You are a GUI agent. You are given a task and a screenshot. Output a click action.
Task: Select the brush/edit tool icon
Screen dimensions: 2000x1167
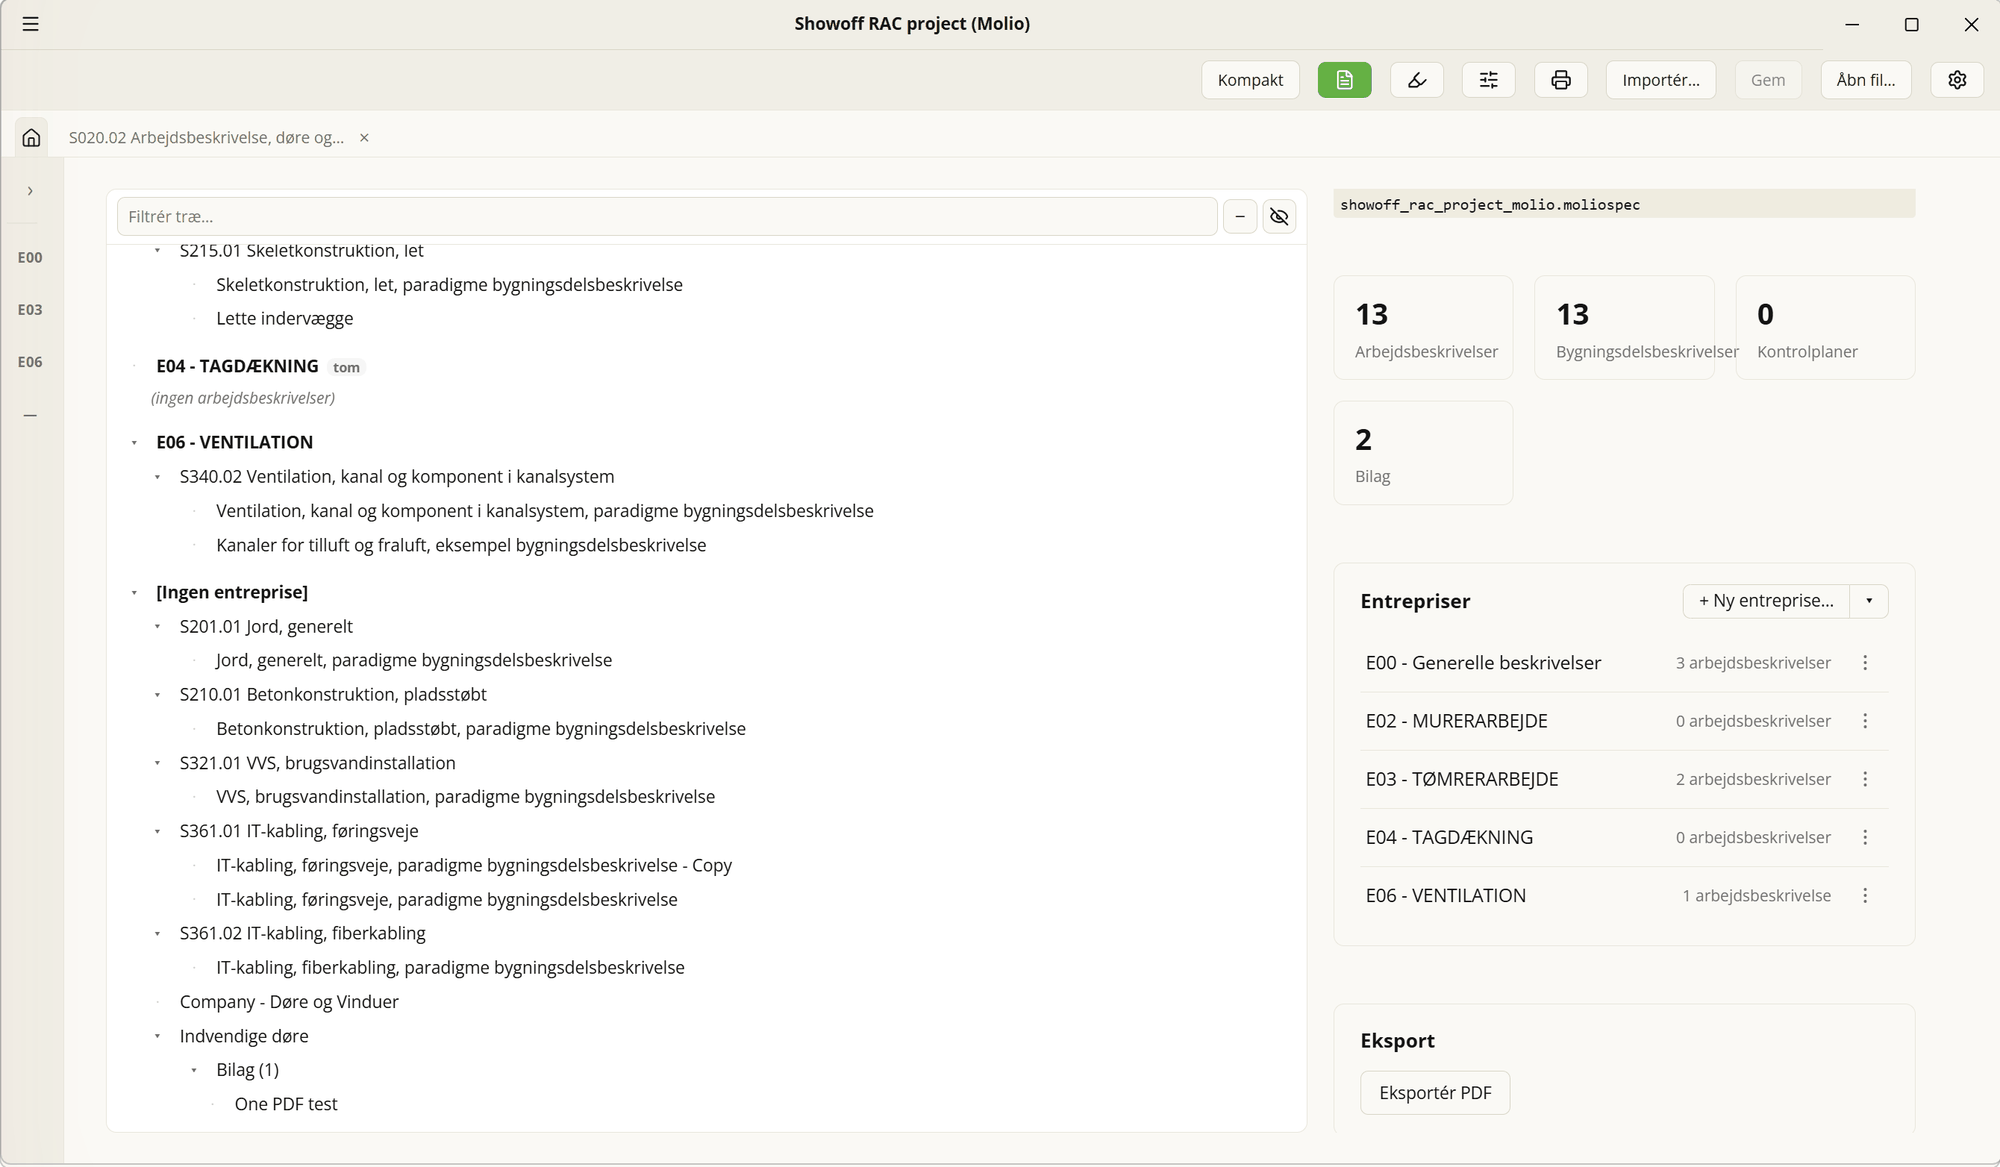[x=1417, y=80]
